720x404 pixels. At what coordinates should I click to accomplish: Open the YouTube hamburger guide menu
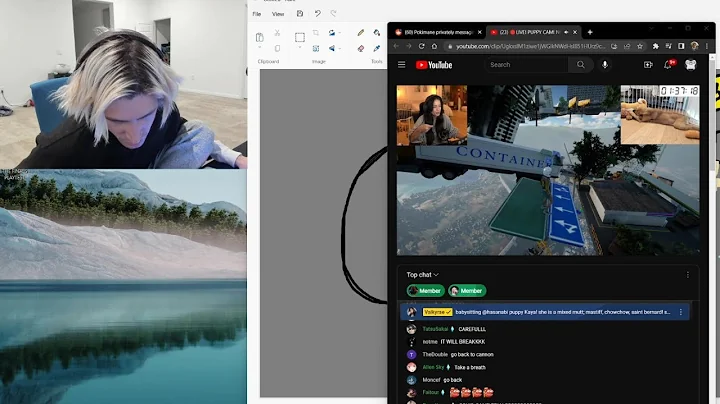[x=402, y=65]
